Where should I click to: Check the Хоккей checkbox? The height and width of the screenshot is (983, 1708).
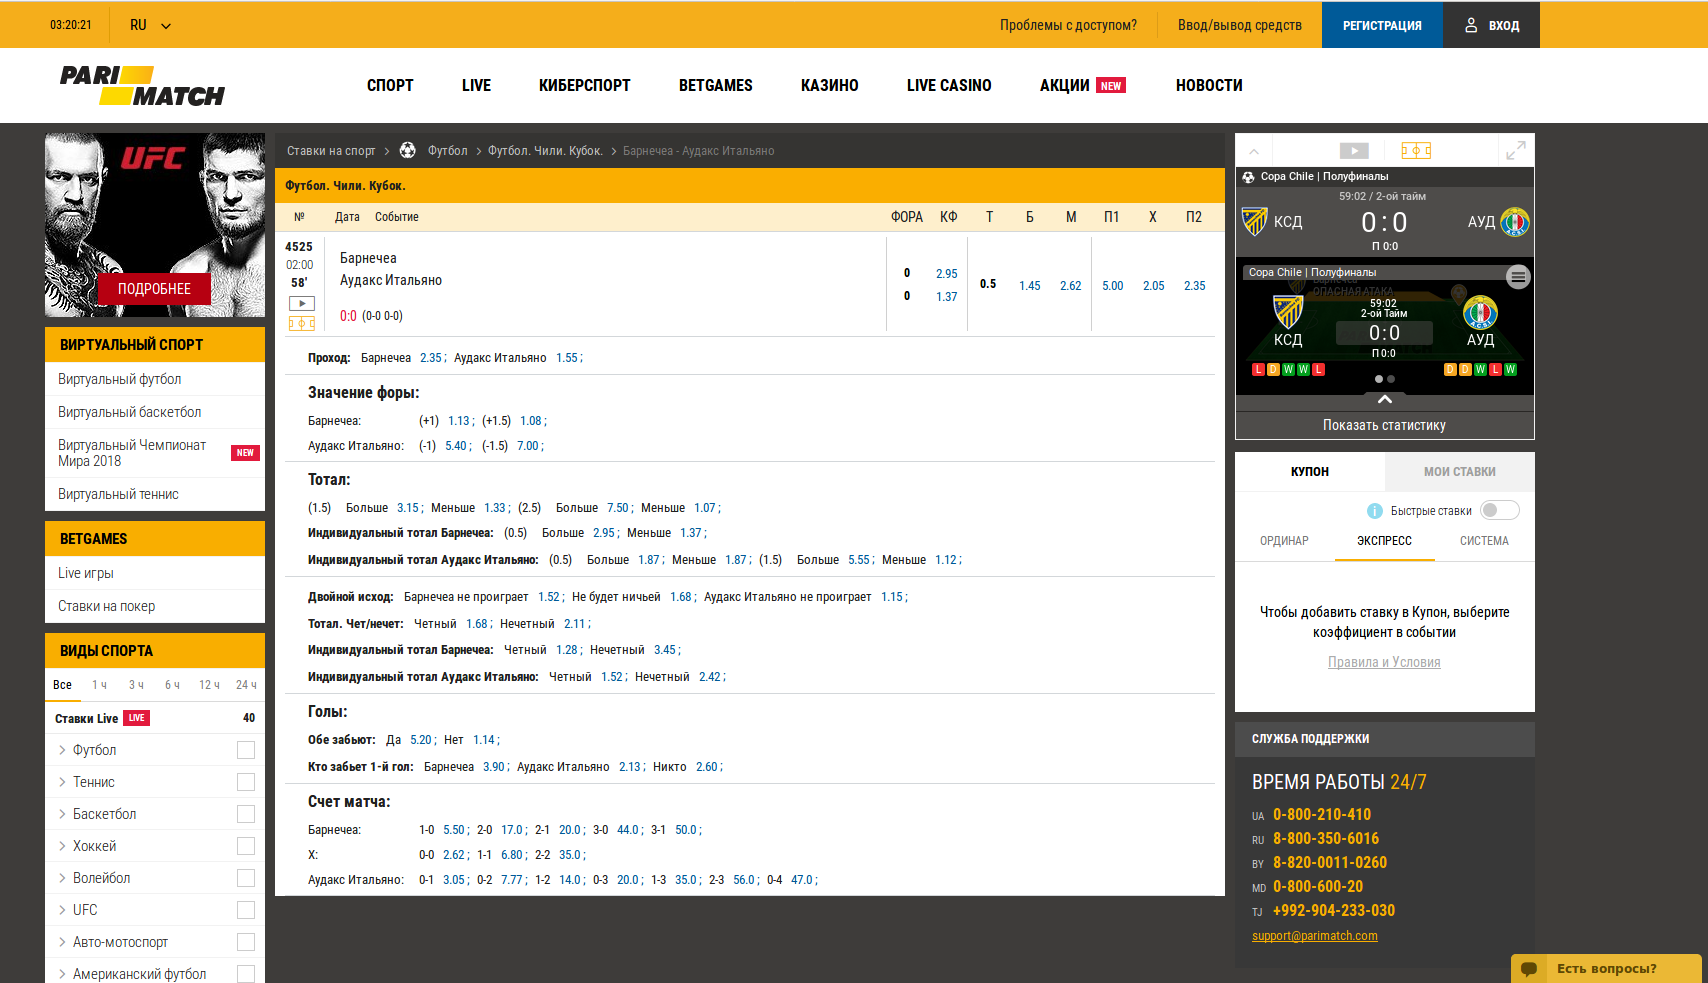pos(246,846)
